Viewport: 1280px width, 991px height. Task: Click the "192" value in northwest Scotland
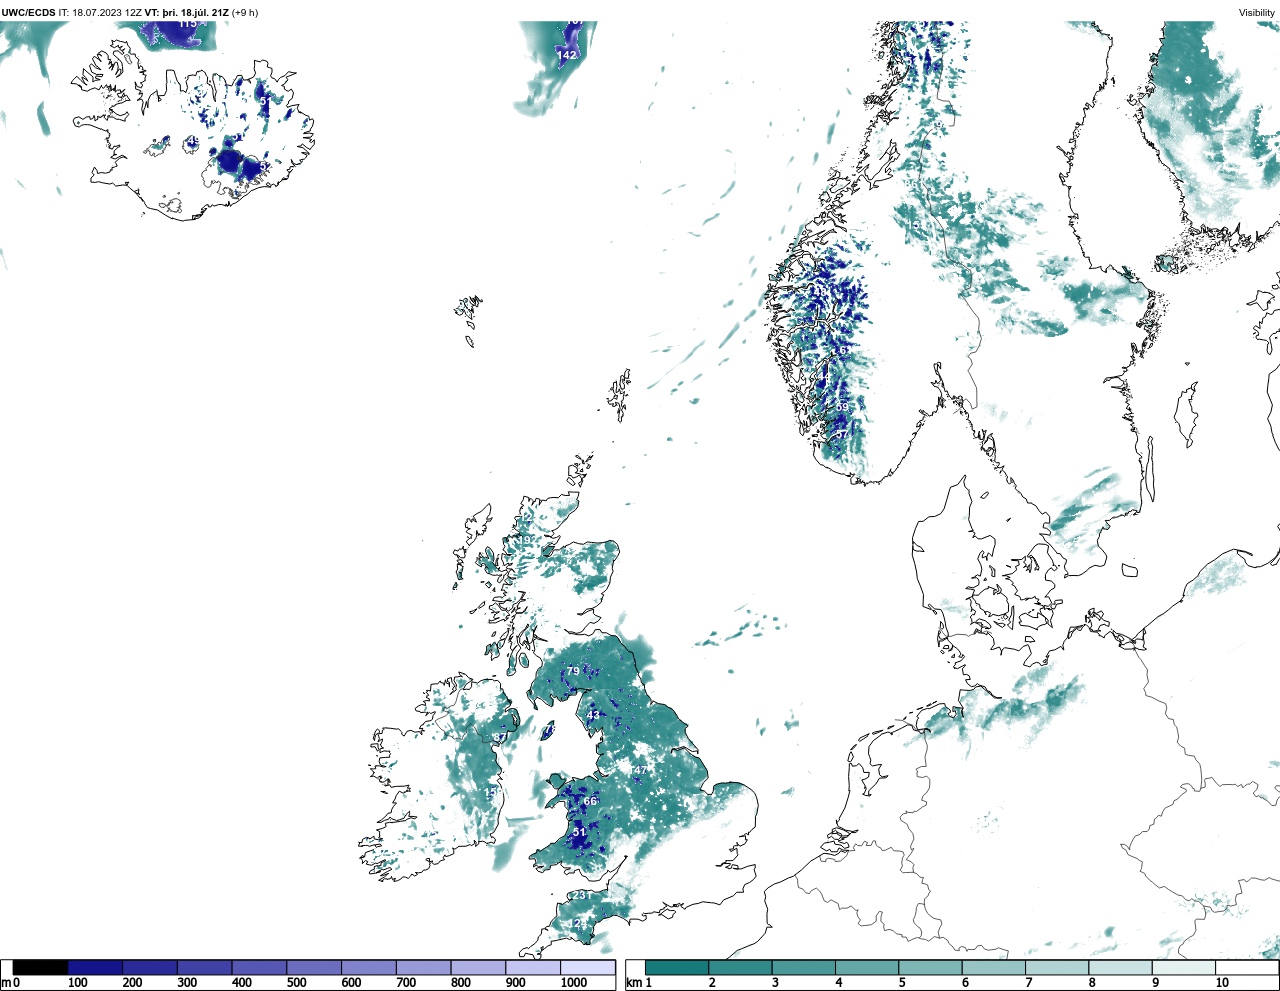click(526, 541)
